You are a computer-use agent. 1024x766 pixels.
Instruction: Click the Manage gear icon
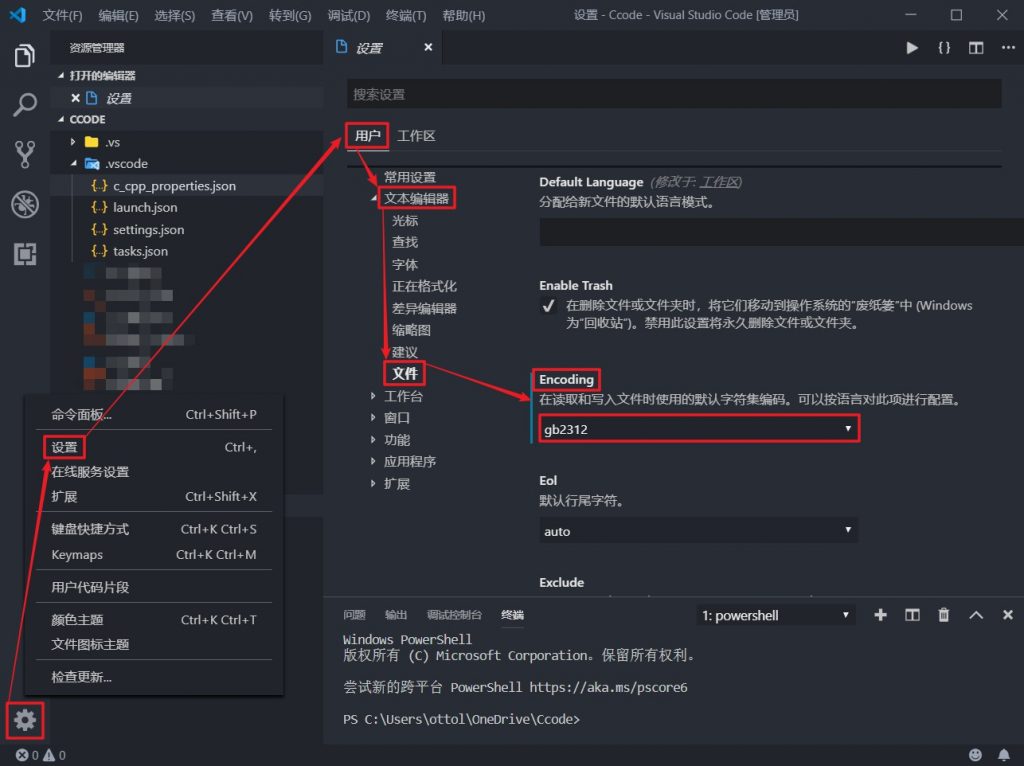[25, 720]
